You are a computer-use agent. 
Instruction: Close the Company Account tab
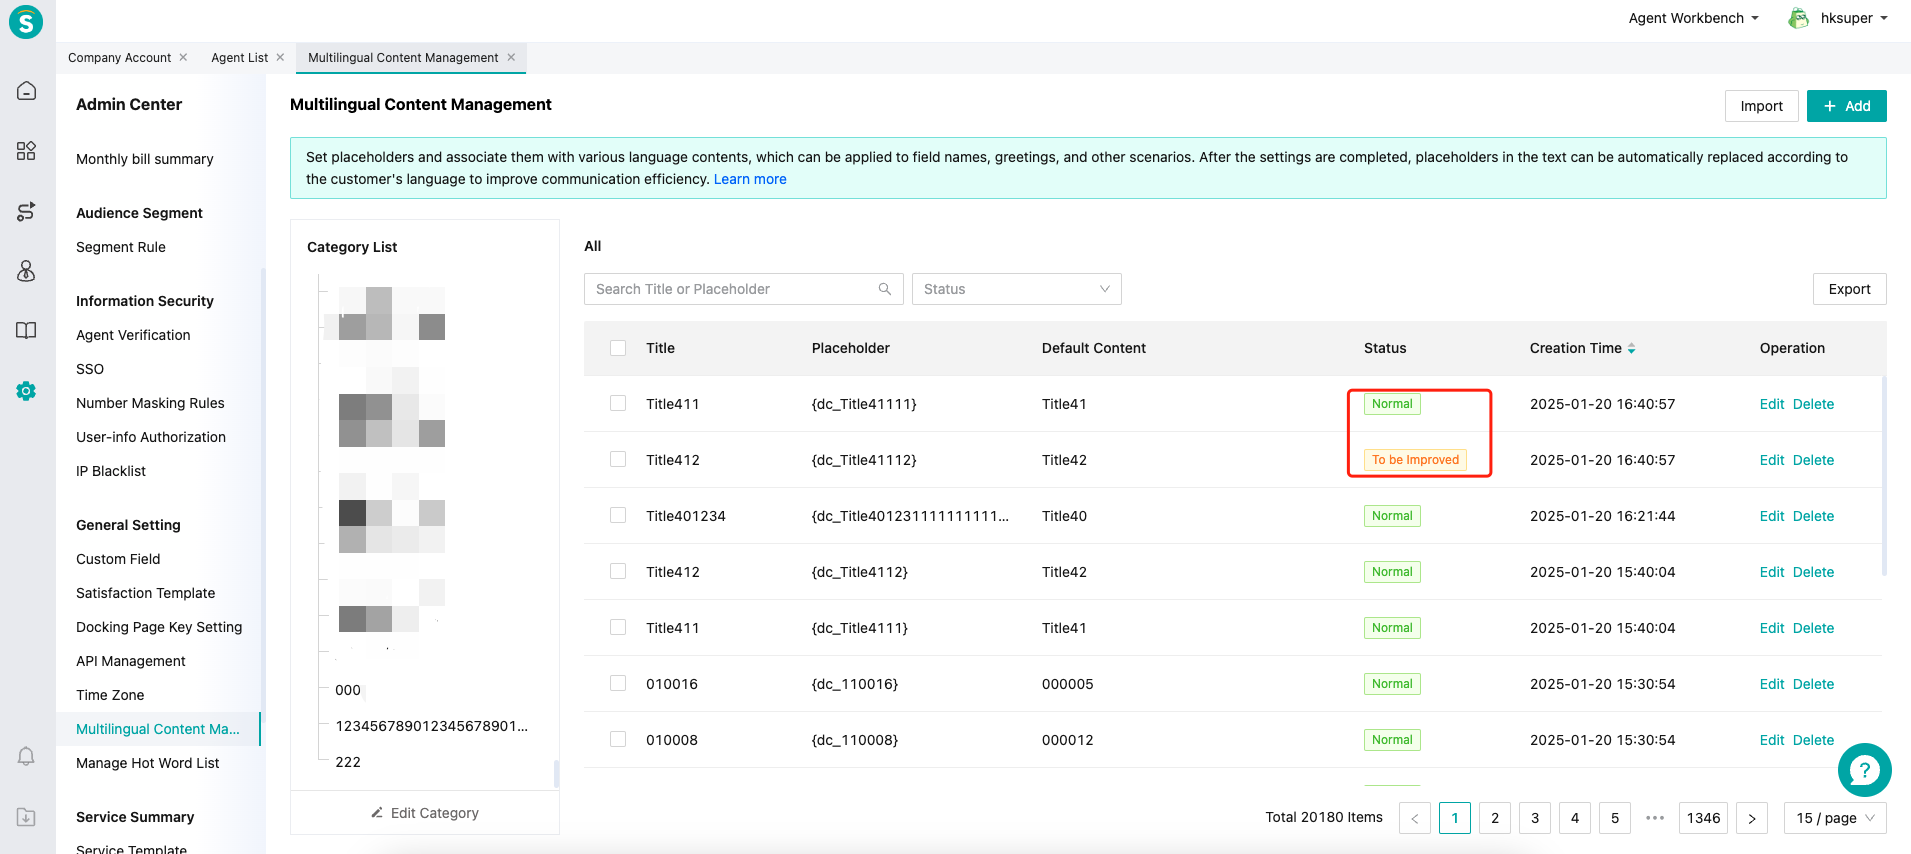click(183, 57)
